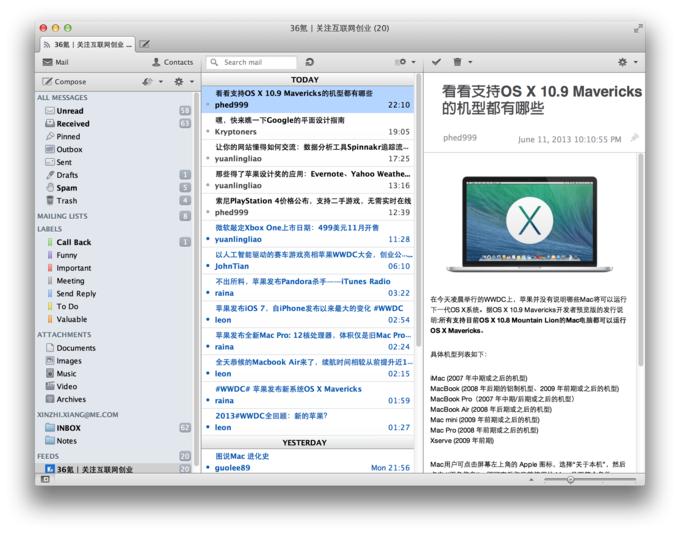This screenshot has width=680, height=534.
Task: Open phed999 PlayStation 4 message
Action: [308, 206]
